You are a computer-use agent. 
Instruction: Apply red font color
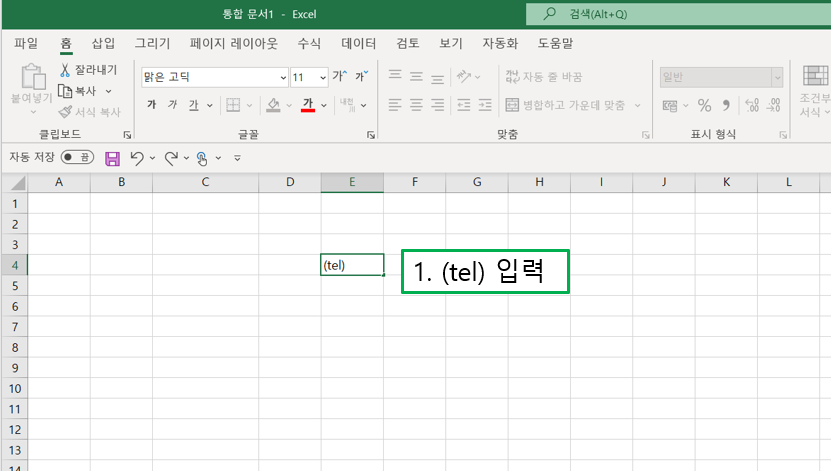[308, 105]
